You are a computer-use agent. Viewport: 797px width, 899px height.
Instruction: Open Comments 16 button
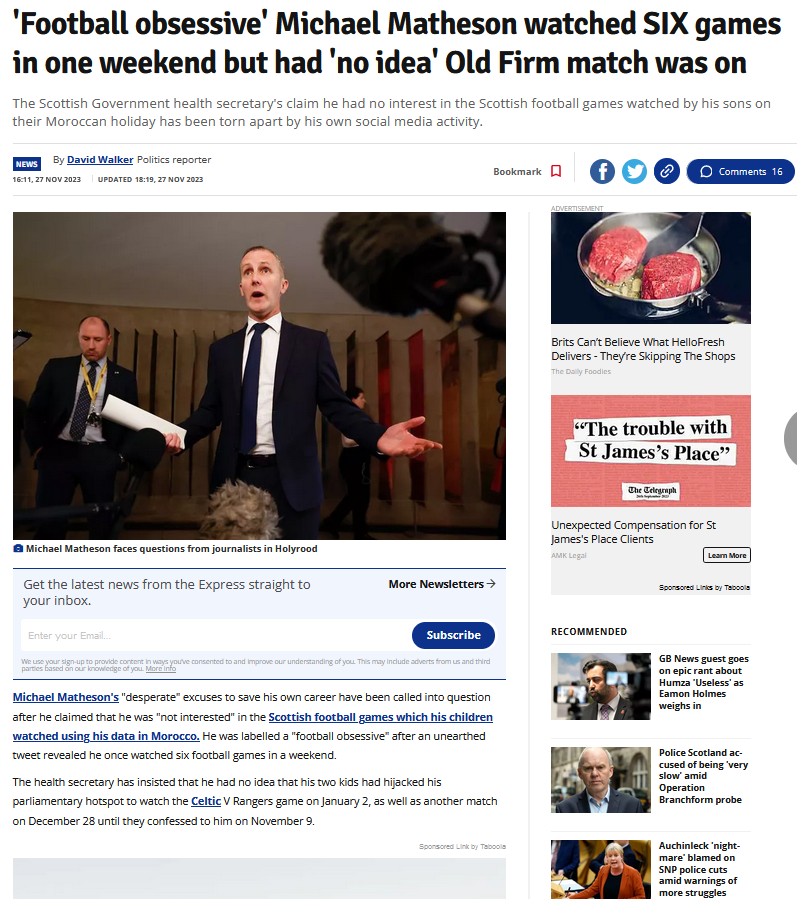[741, 171]
